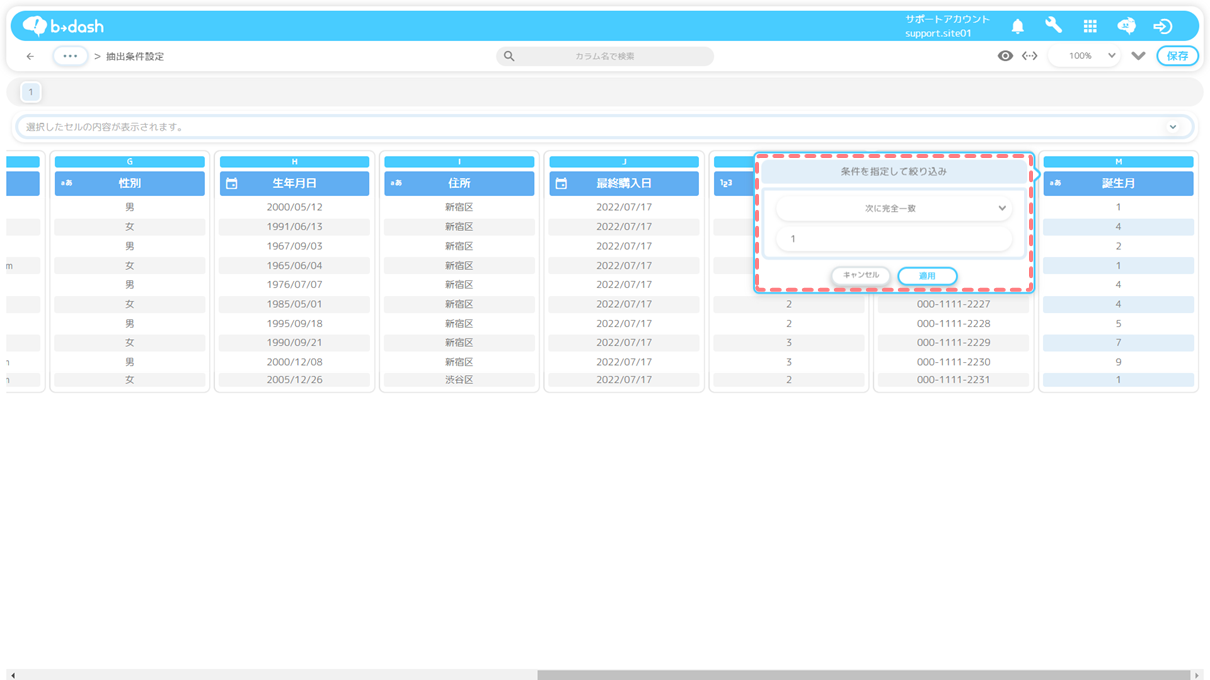Click the 123 number-type icon

726,184
